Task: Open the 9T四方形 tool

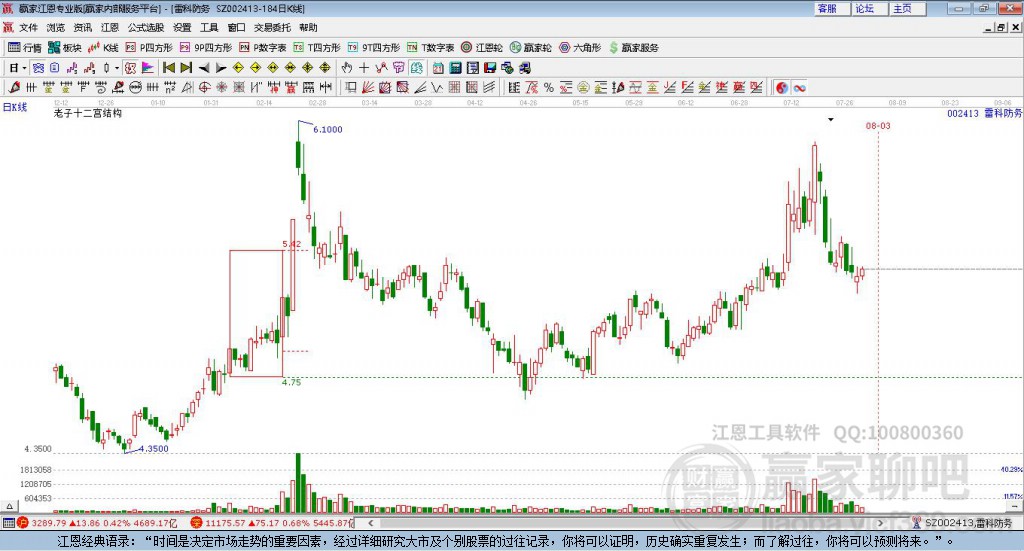Action: click(374, 48)
